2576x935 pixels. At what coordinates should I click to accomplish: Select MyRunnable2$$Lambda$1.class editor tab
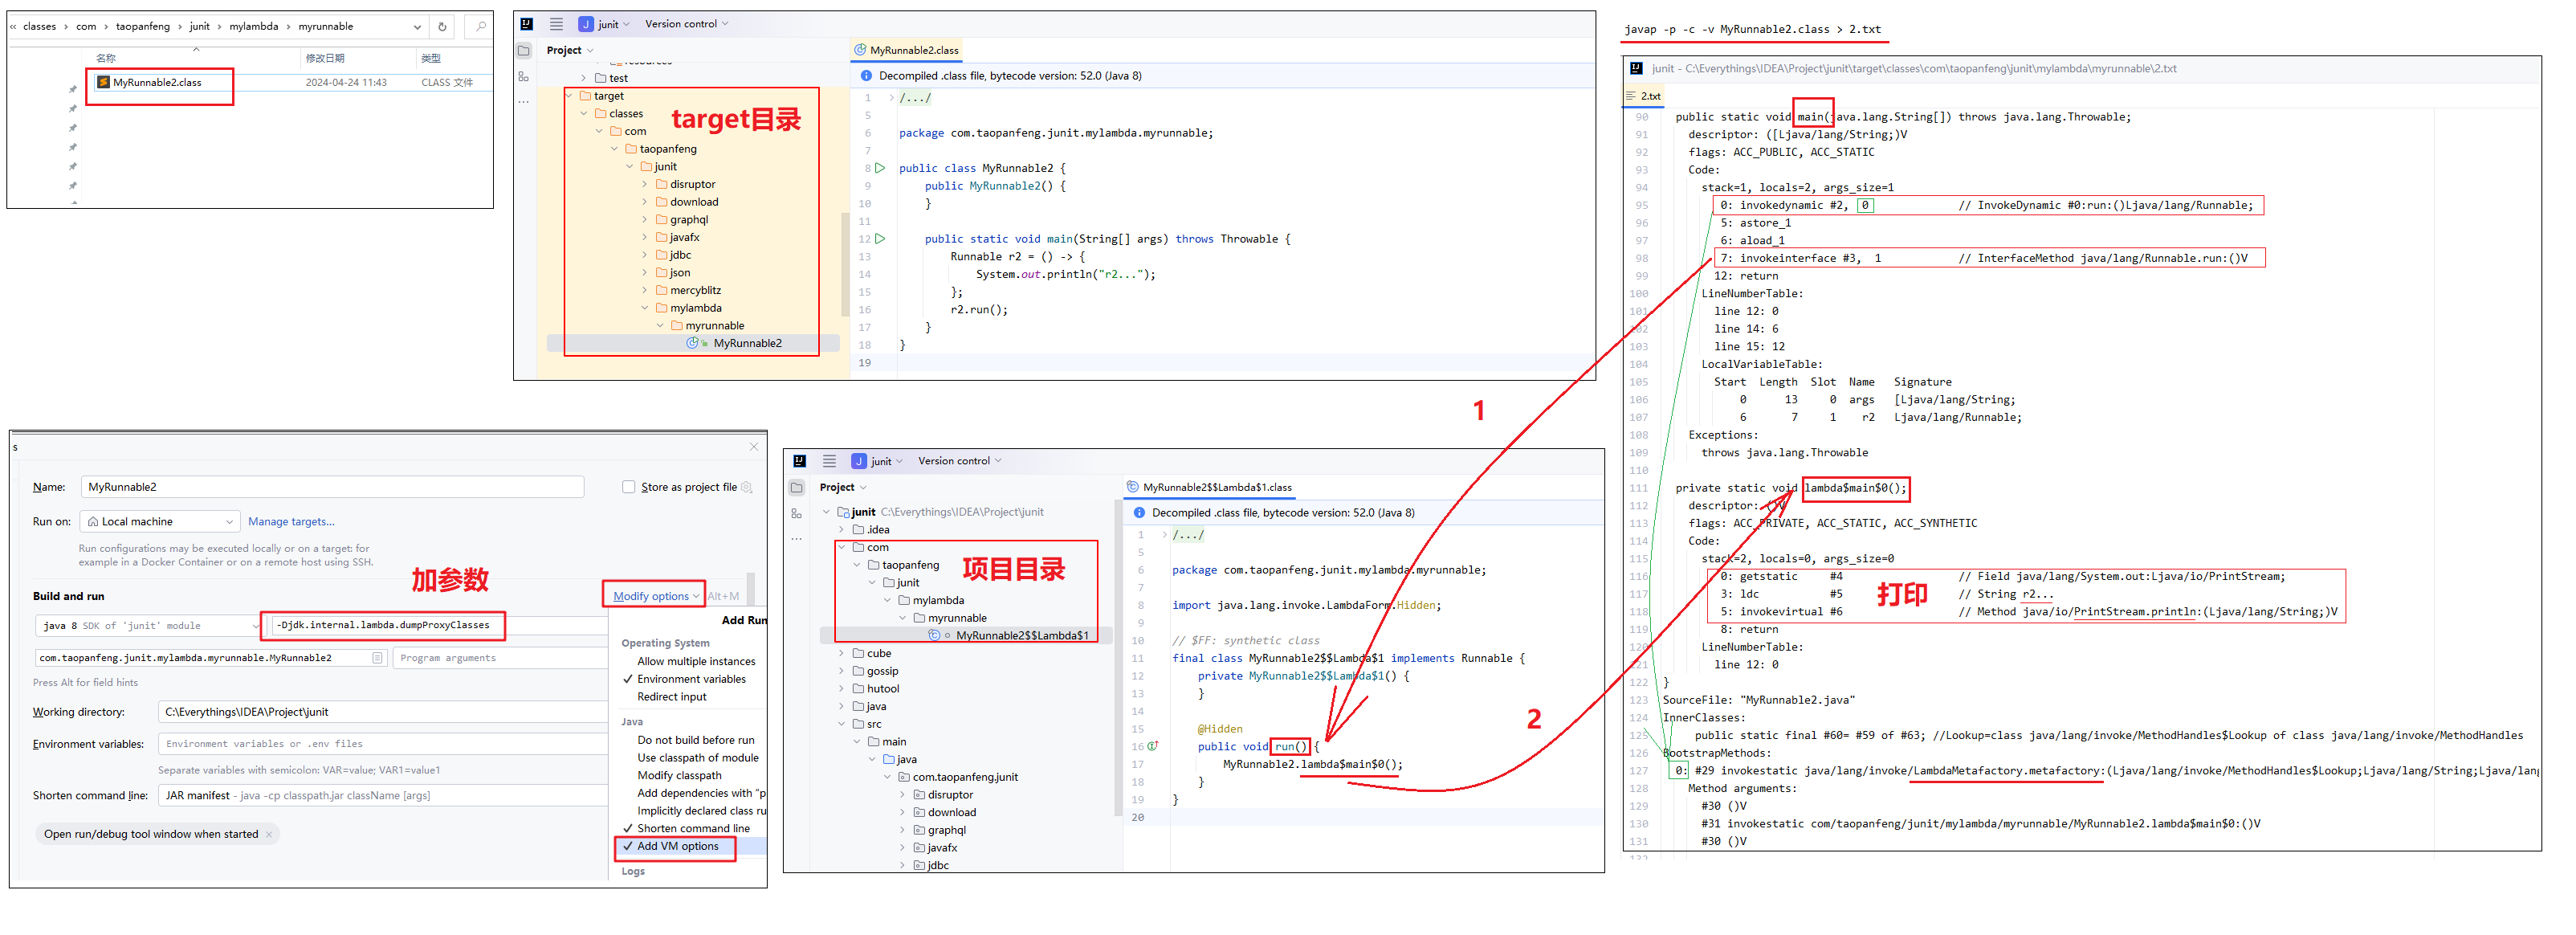(x=1209, y=488)
